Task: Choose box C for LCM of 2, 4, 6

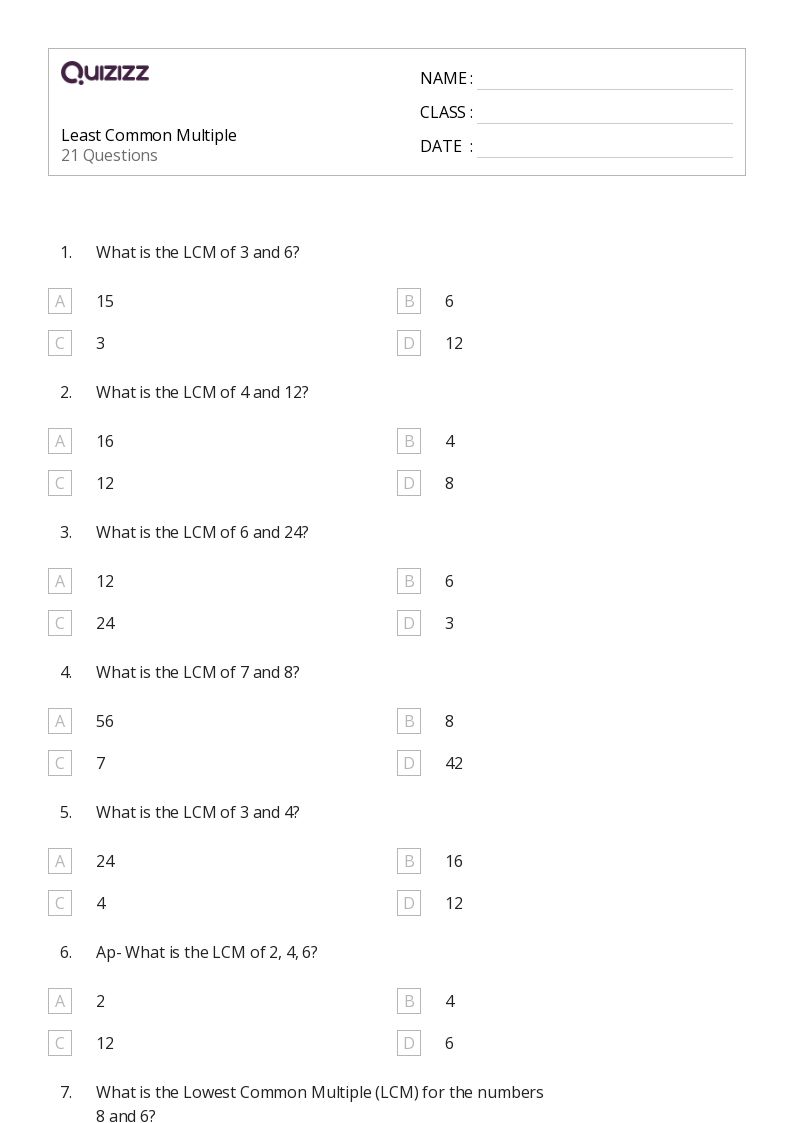Action: pos(60,1043)
